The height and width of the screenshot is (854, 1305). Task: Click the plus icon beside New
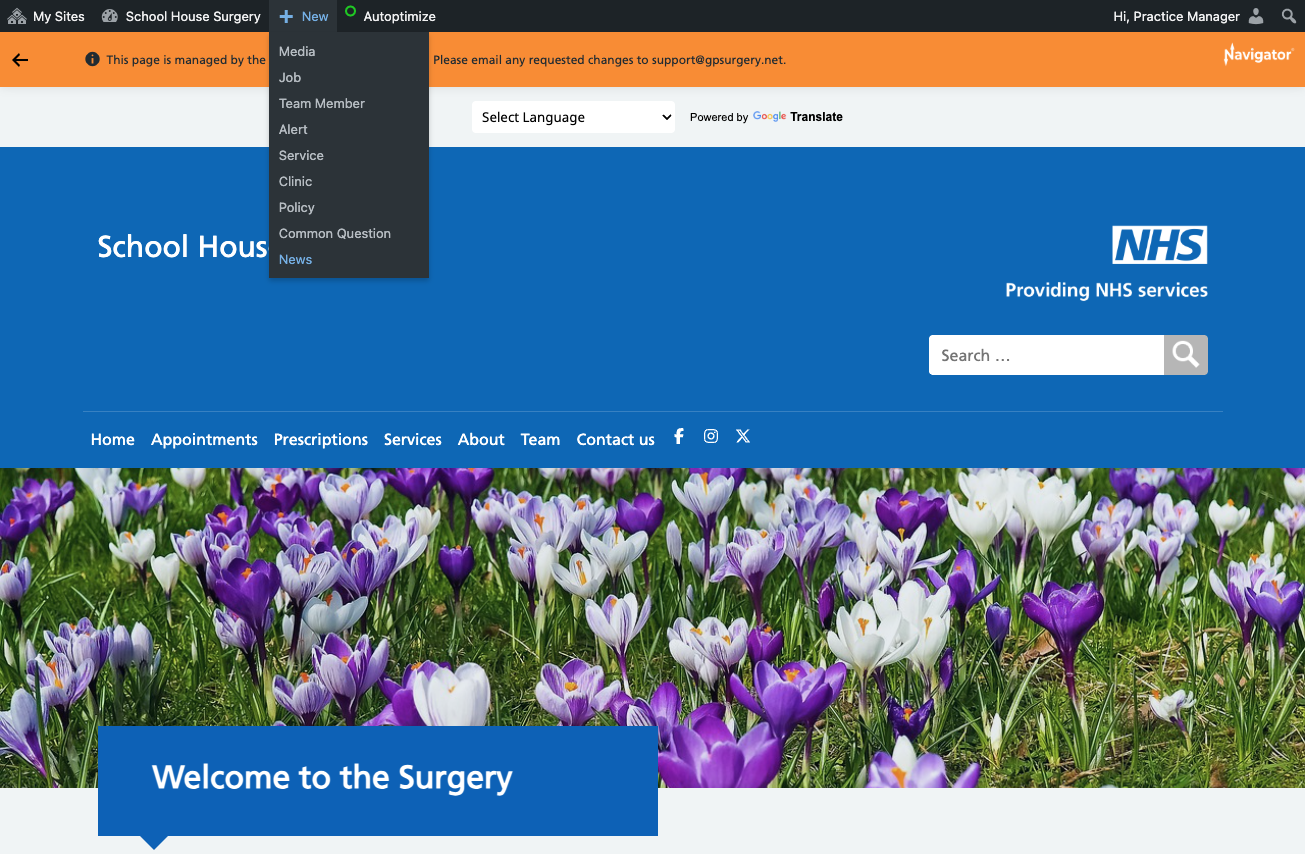(x=286, y=16)
